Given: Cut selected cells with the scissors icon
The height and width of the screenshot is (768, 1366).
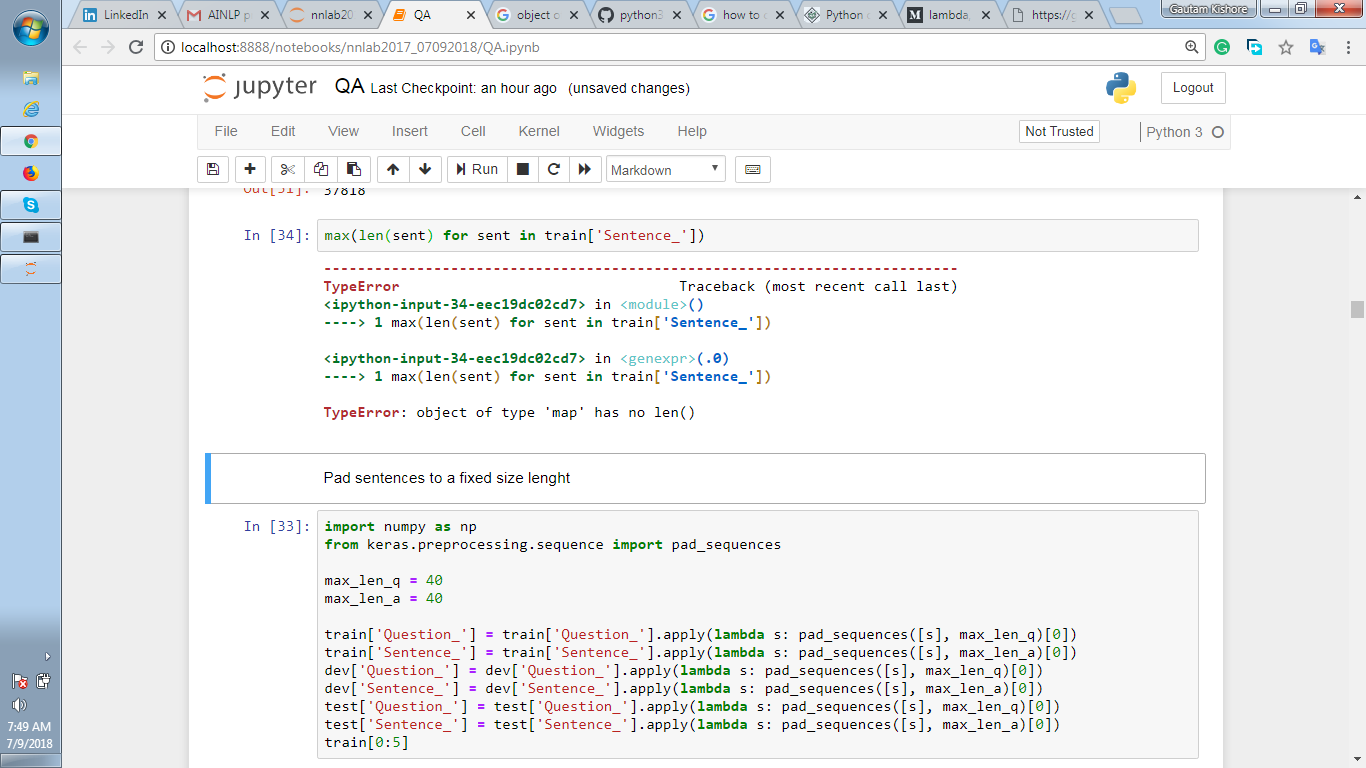Looking at the screenshot, I should (288, 169).
